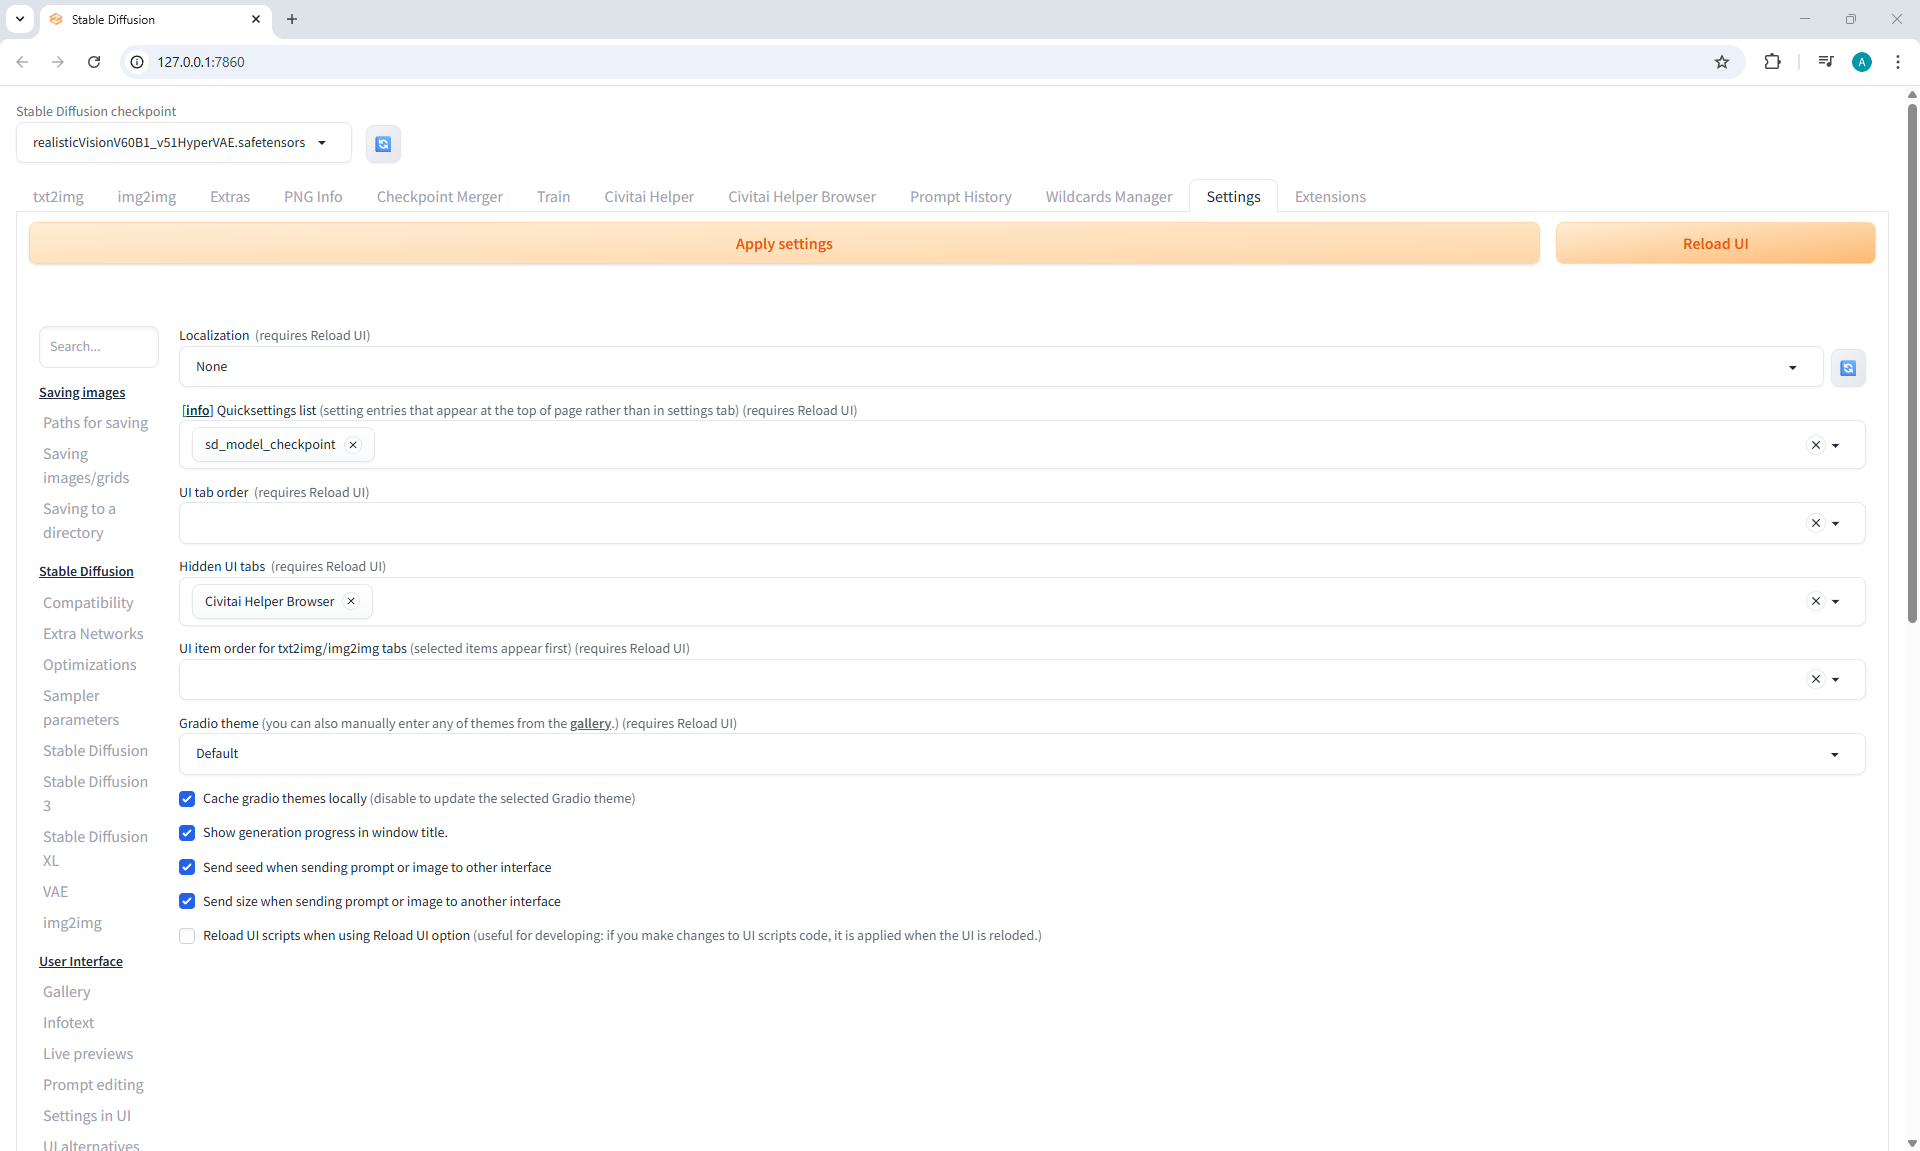The height and width of the screenshot is (1151, 1920).
Task: Open the Stable Diffusion checkpoint dropdown
Action: (322, 143)
